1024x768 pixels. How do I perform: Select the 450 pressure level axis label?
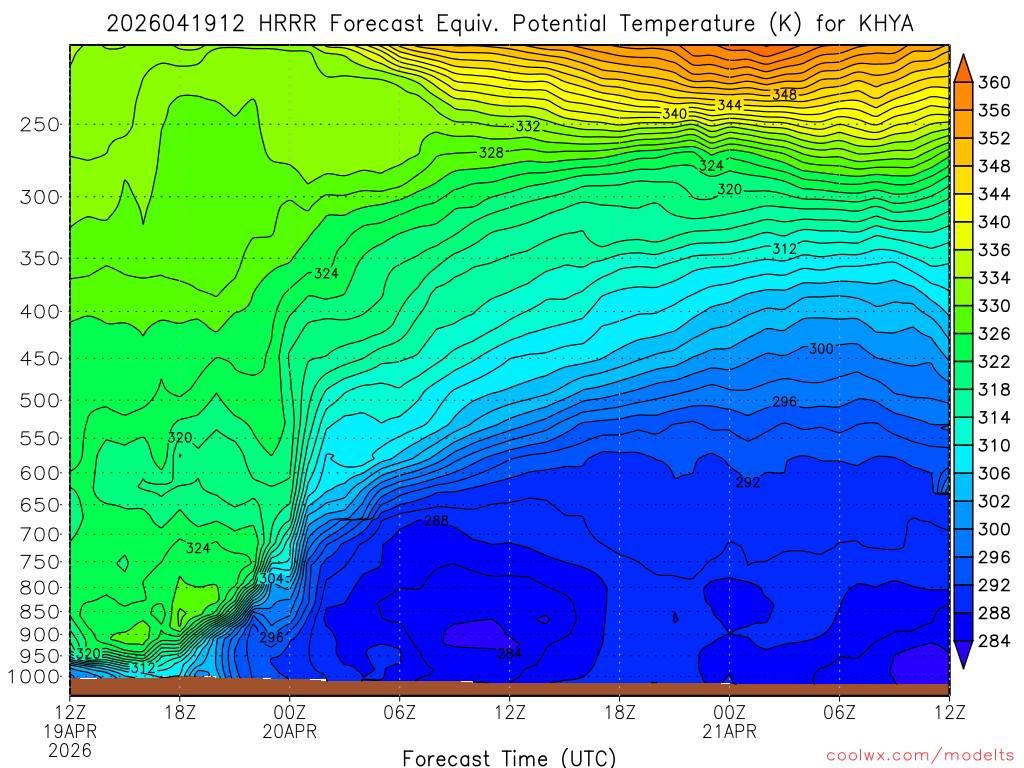40,359
